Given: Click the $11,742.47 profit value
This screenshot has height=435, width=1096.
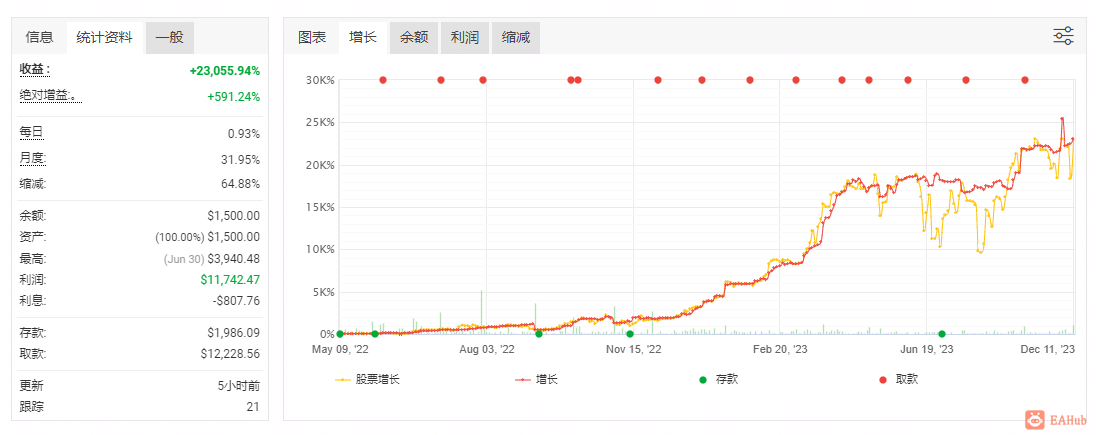Looking at the screenshot, I should click(229, 280).
